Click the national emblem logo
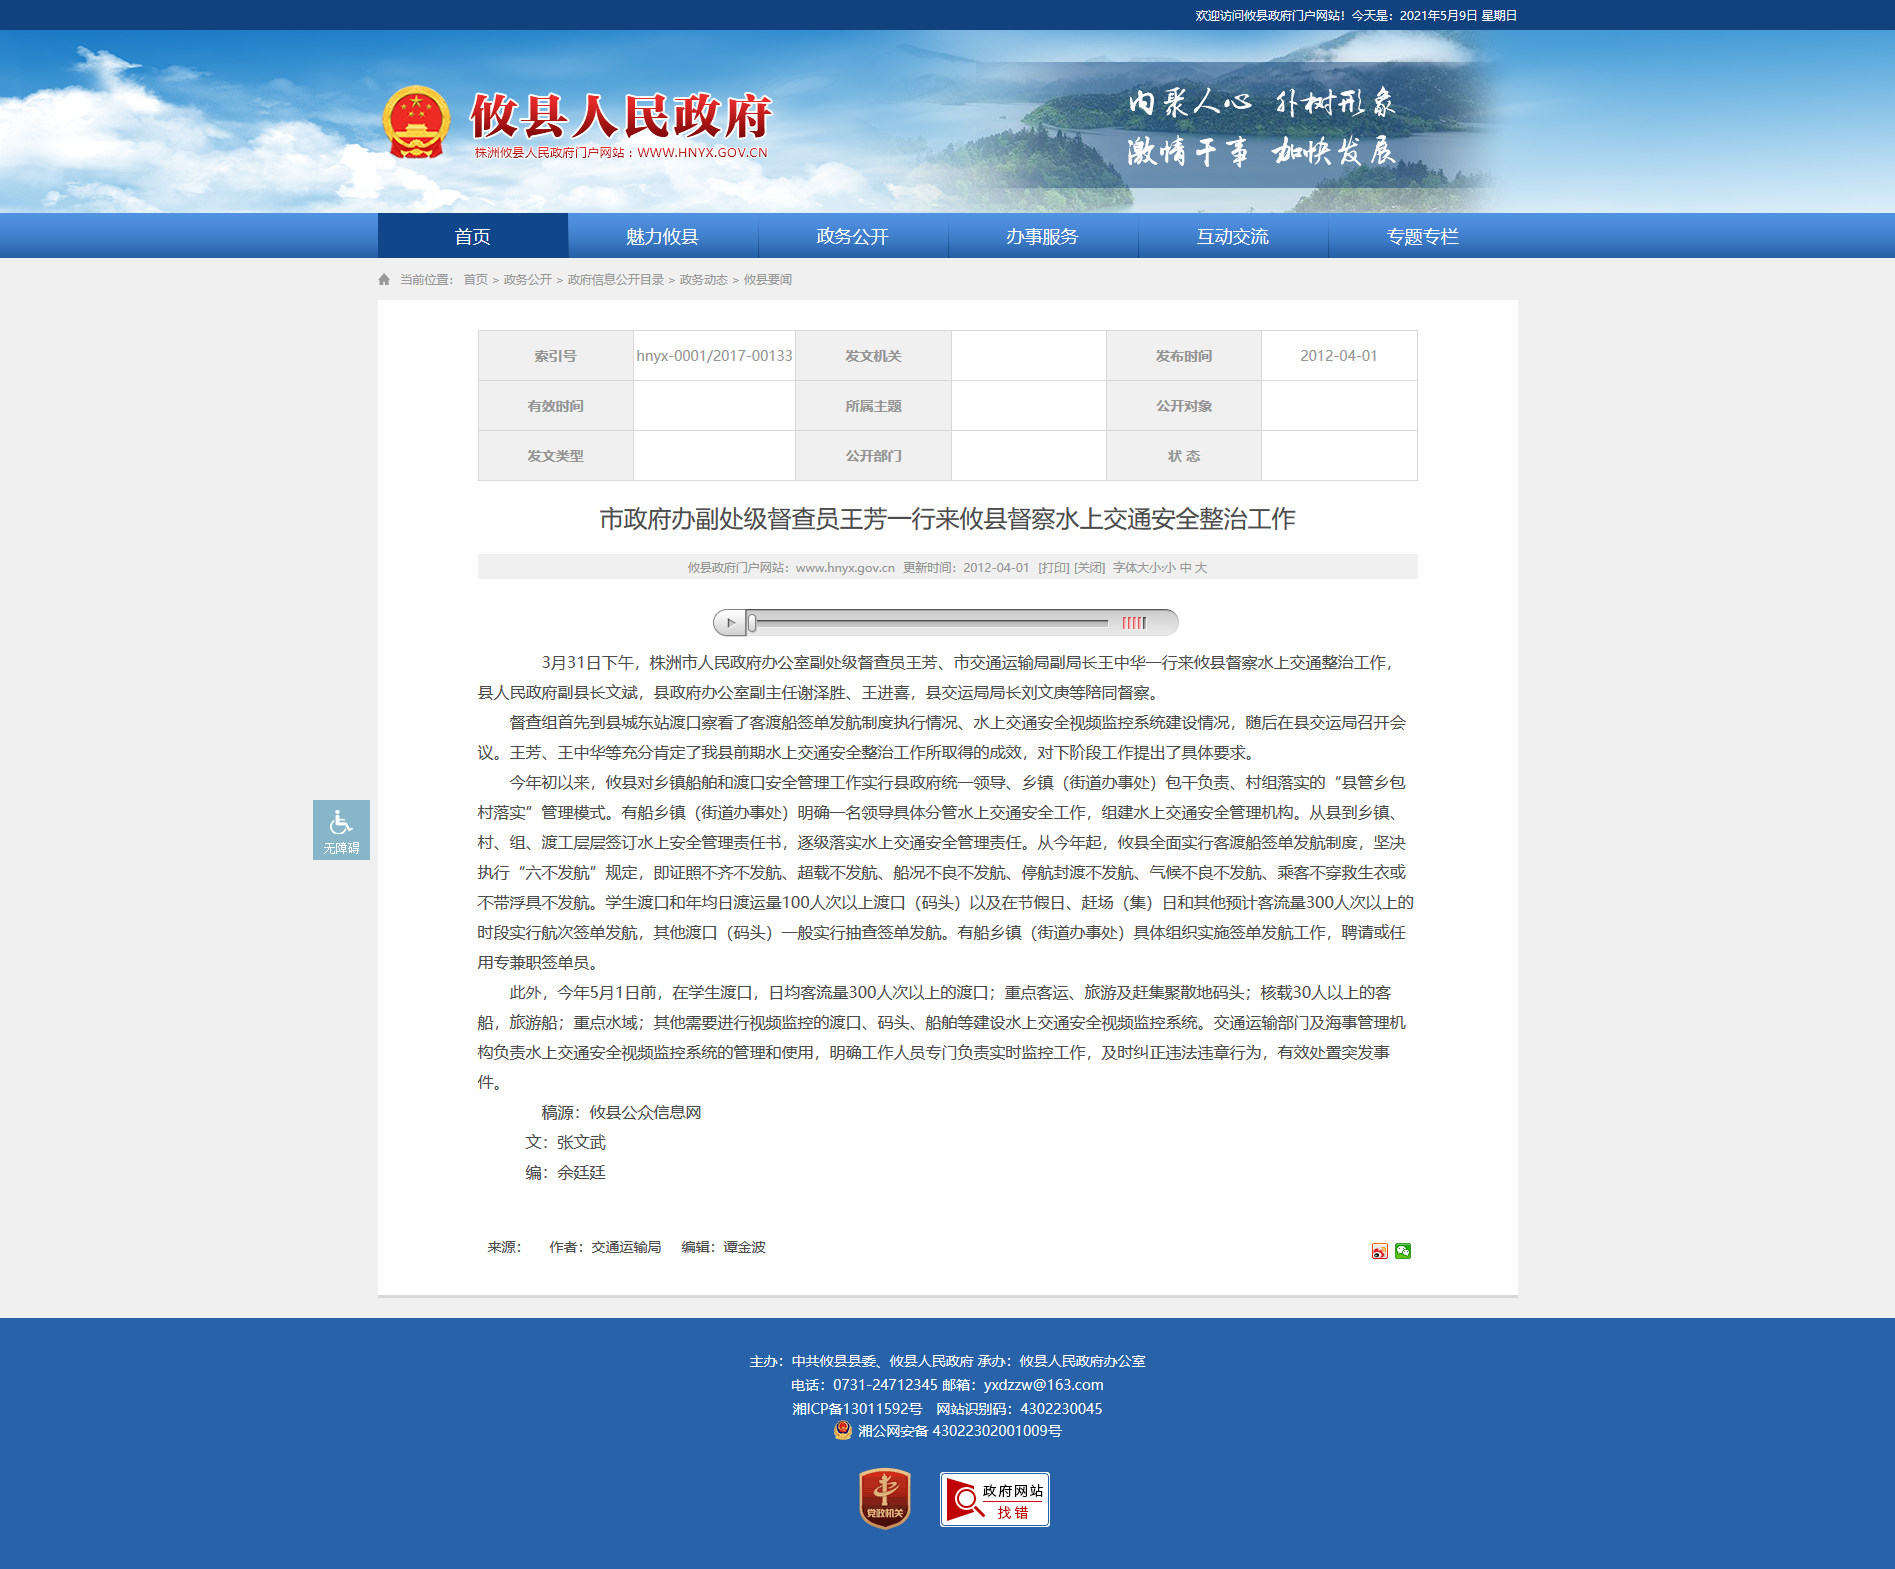This screenshot has width=1895, height=1569. pos(416,123)
